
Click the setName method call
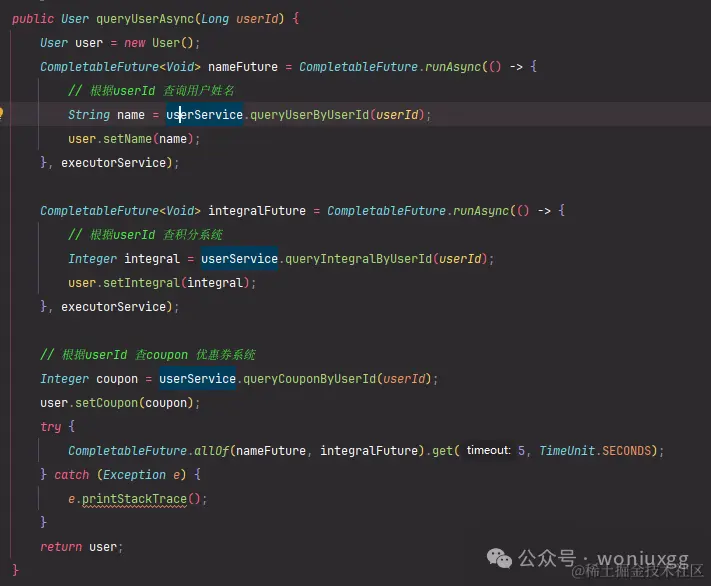(127, 139)
